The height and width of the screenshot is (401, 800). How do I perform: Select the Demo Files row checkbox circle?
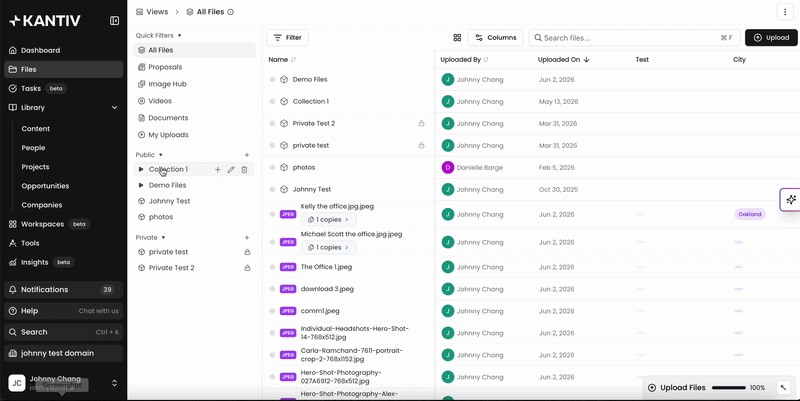pos(272,80)
